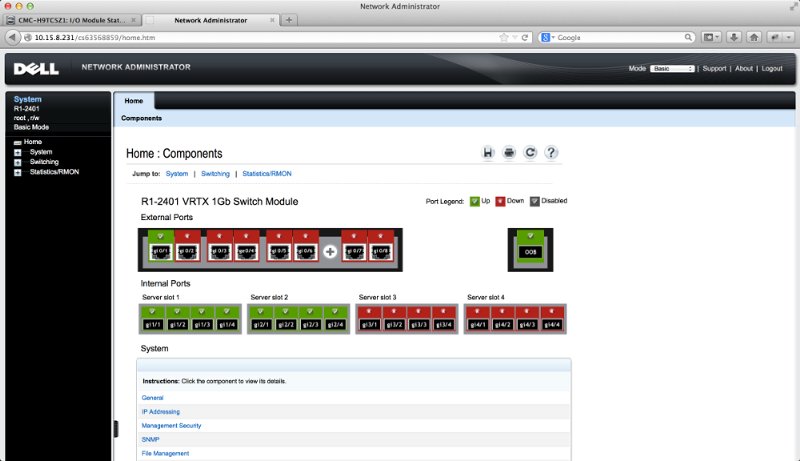Expand the Statistics/RMON tree node
The image size is (800, 461).
pos(18,173)
